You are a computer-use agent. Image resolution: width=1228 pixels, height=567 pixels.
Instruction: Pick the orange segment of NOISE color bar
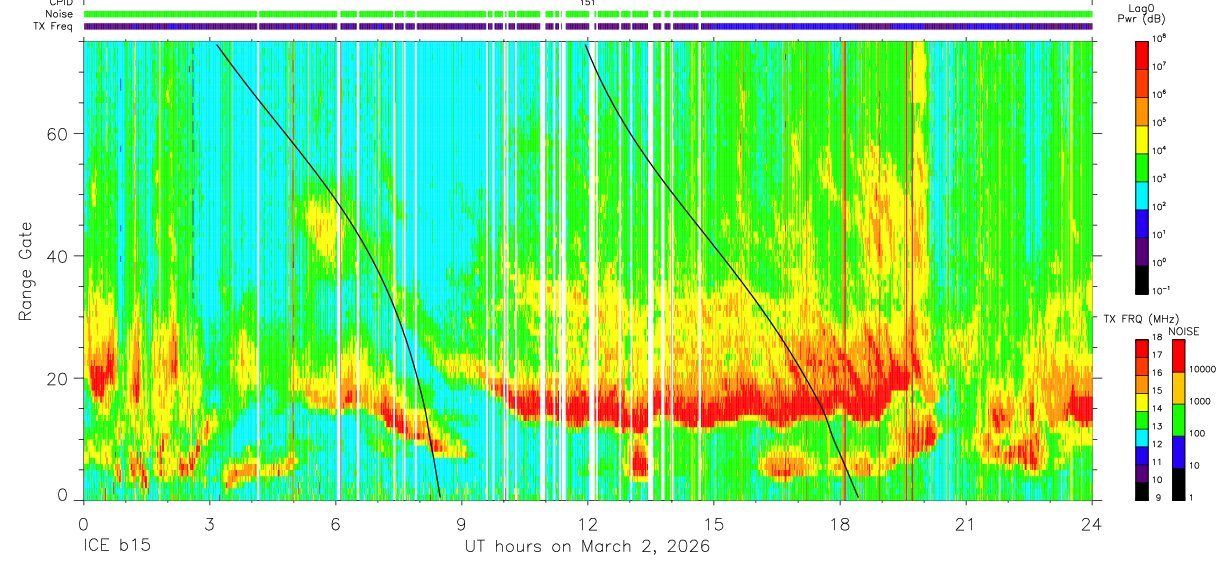point(1178,388)
